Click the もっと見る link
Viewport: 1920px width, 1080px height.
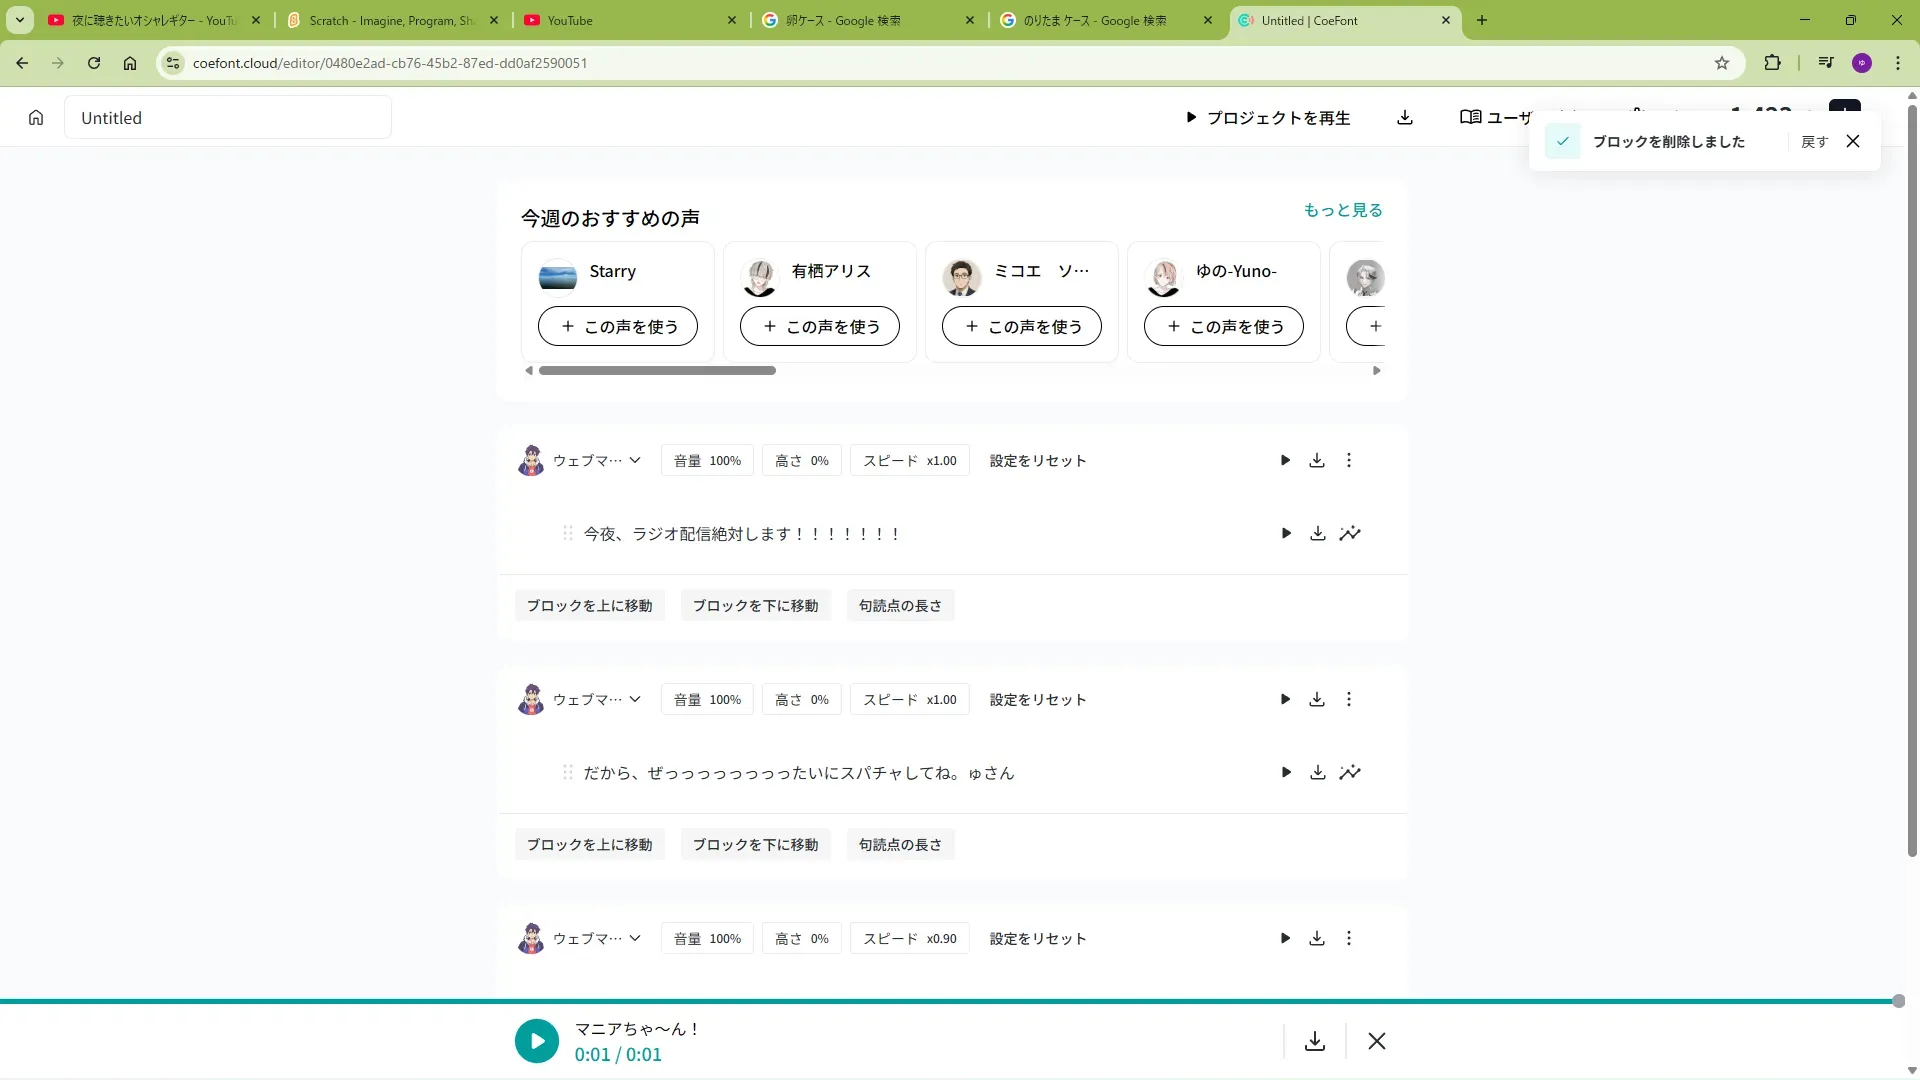(x=1342, y=210)
